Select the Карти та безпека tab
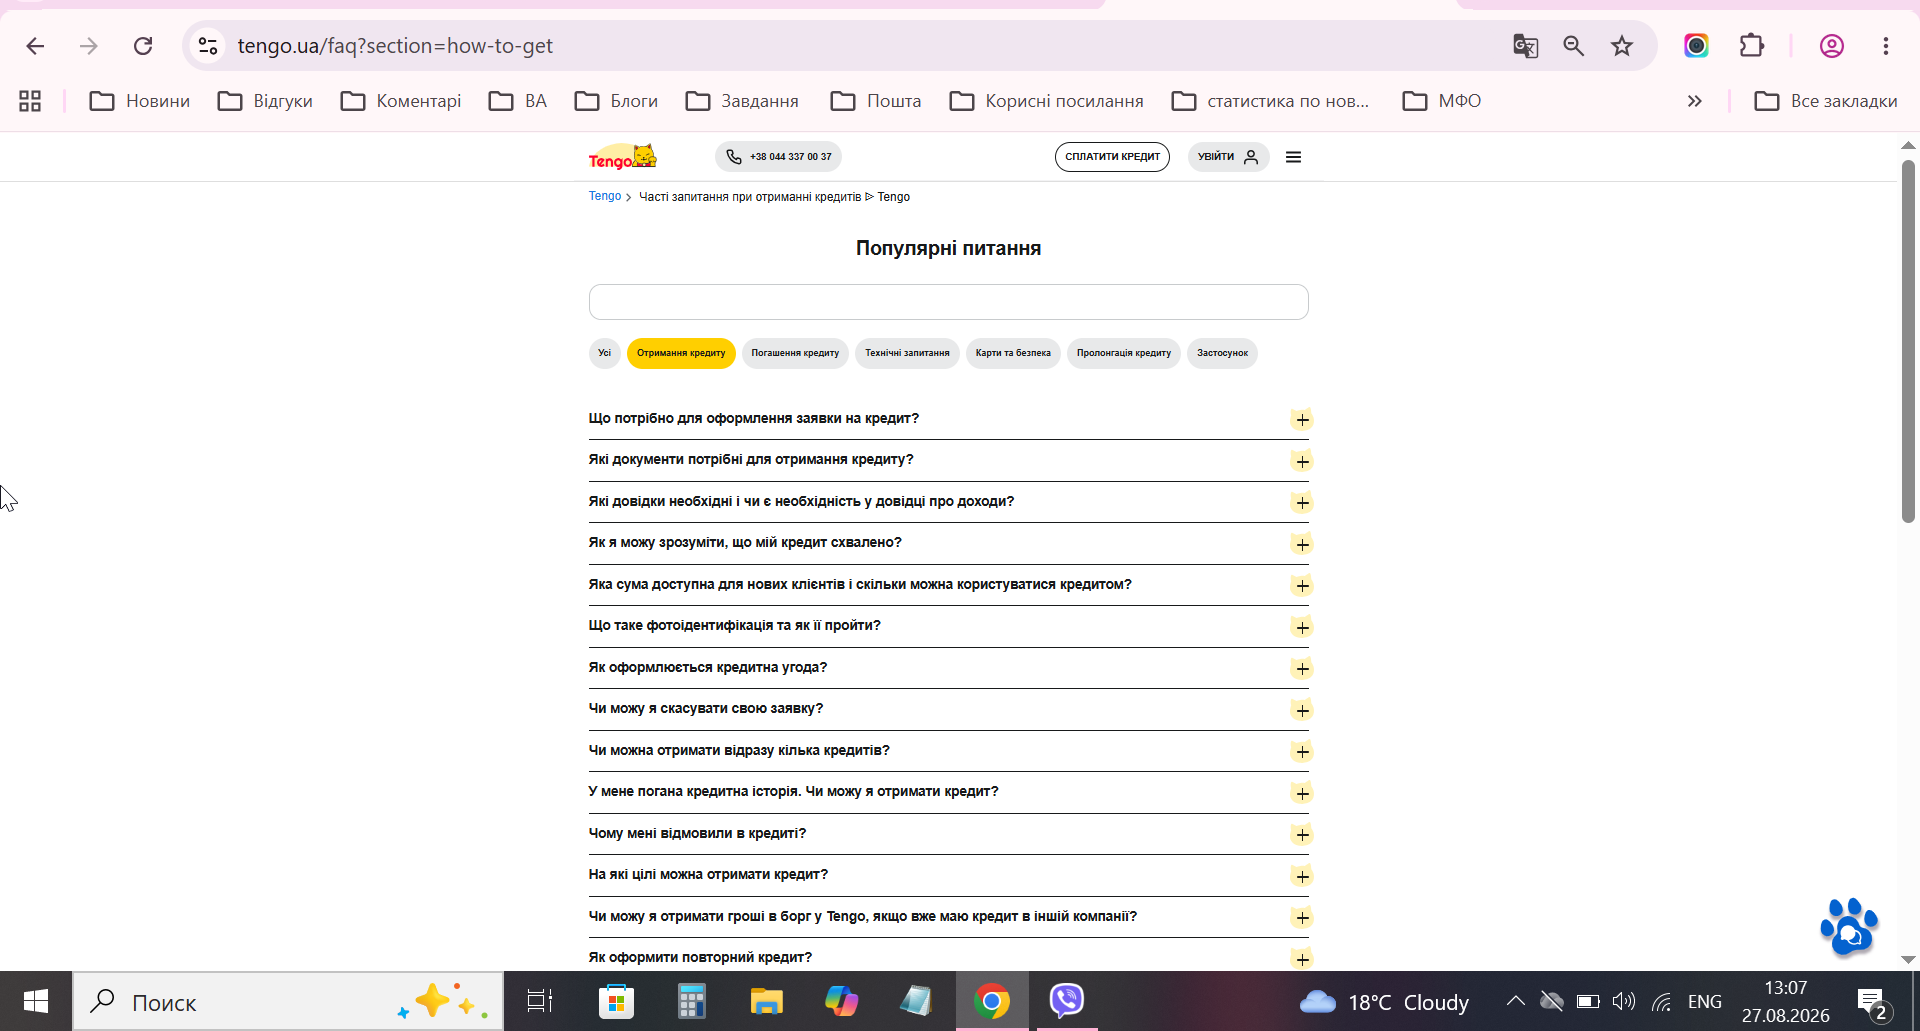Viewport: 1920px width, 1031px height. point(1013,353)
